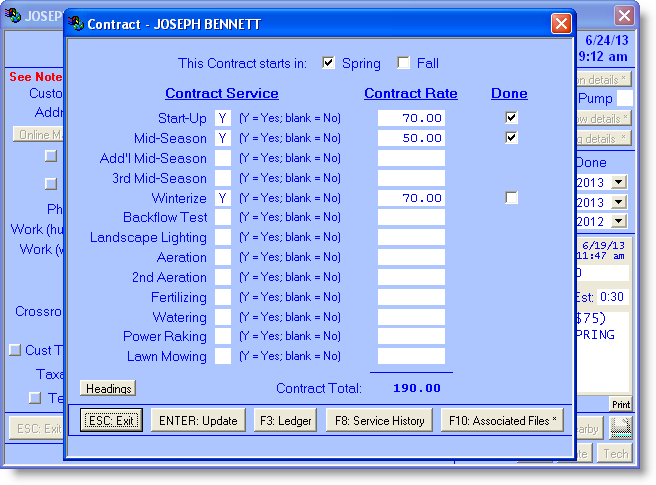Viewport: 656px width, 485px height.
Task: Mark Winterize service as Done
Action: point(512,198)
